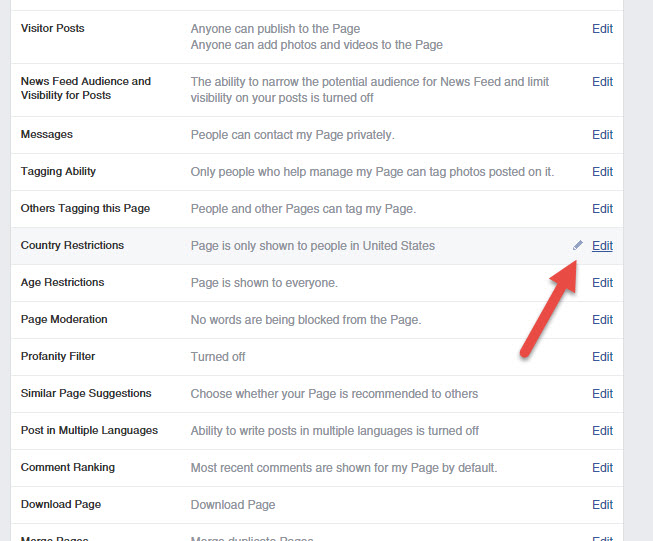The width and height of the screenshot is (653, 541).
Task: Select the Profanity Filter label
Action: [x=58, y=356]
